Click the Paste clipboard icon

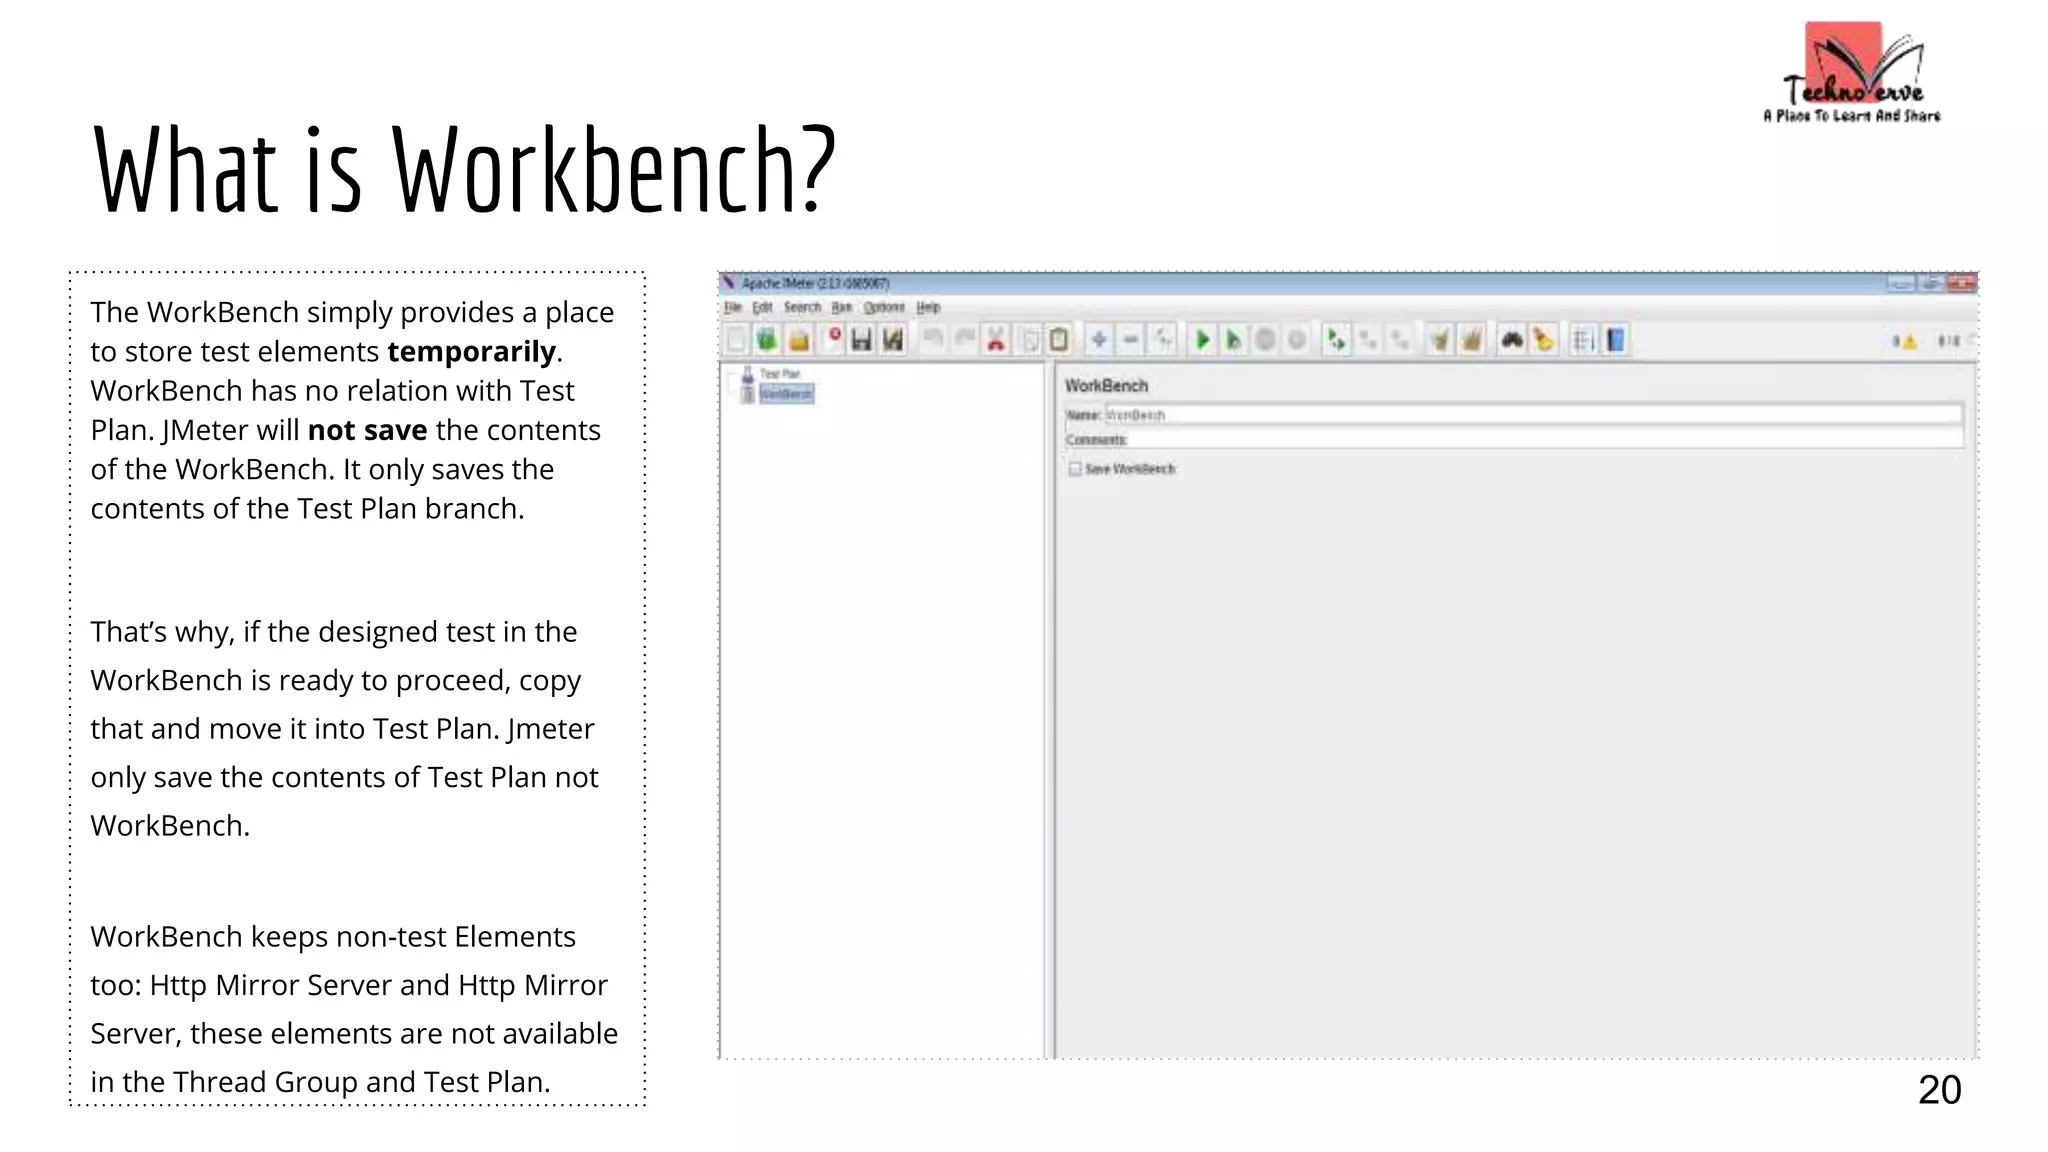(1059, 340)
